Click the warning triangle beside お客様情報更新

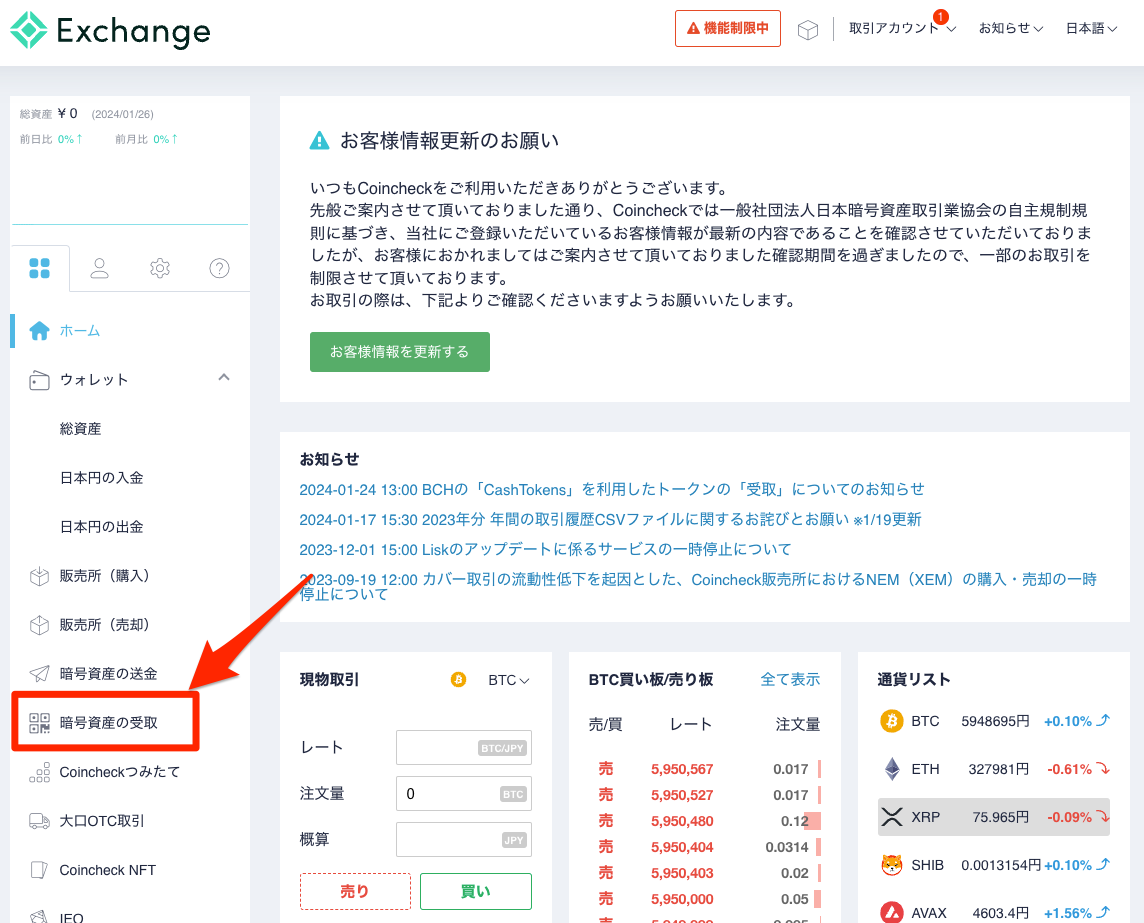[x=320, y=140]
